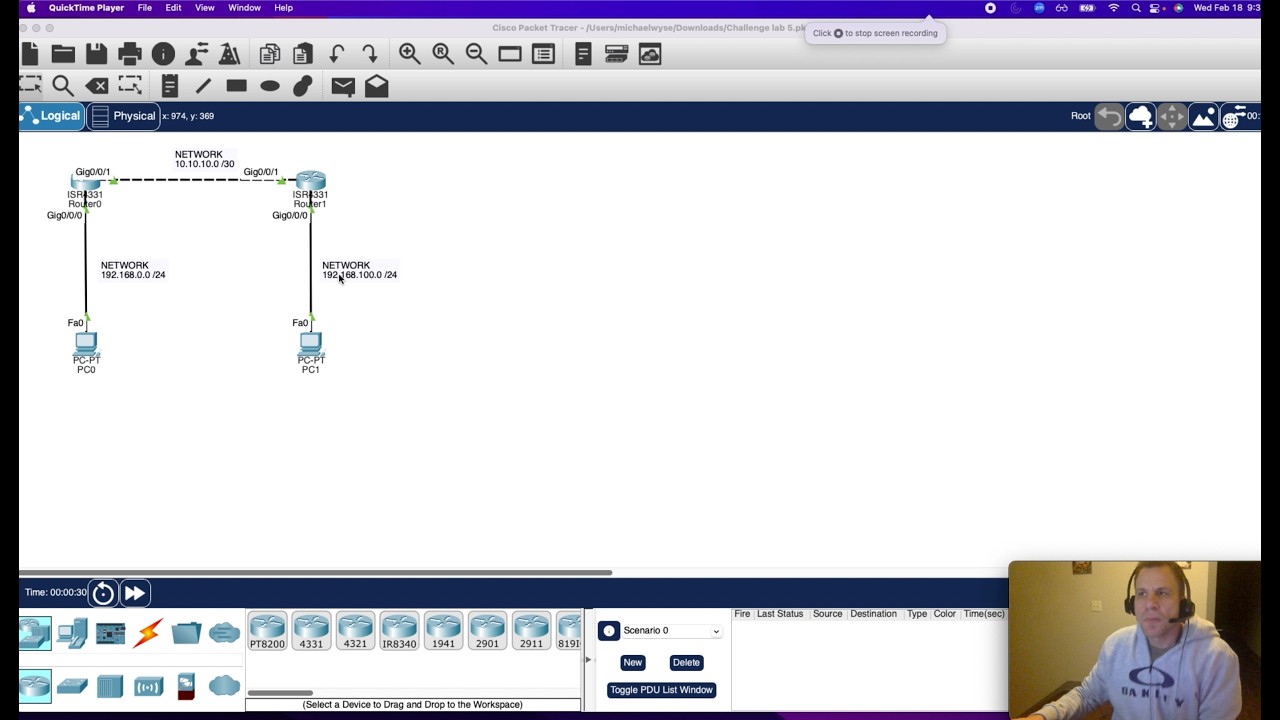Click the Delete scenario button

(686, 663)
